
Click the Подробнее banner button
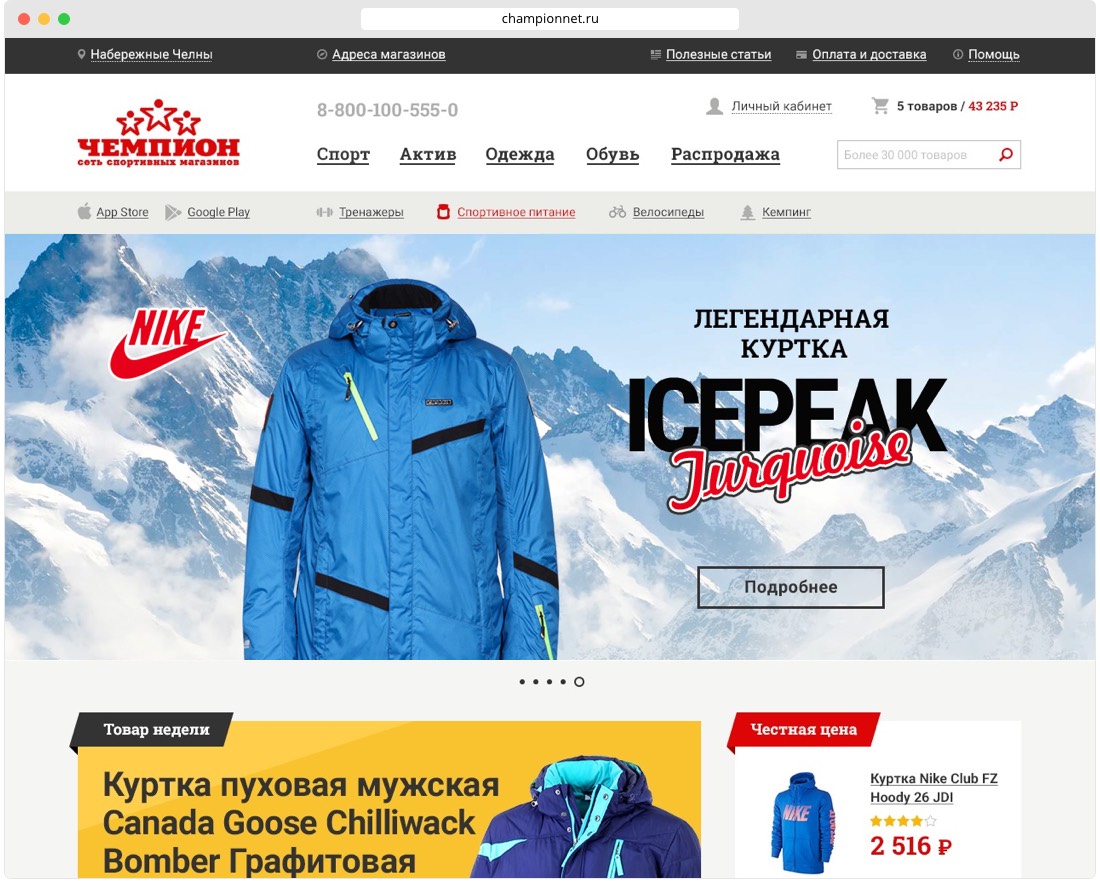[x=791, y=587]
